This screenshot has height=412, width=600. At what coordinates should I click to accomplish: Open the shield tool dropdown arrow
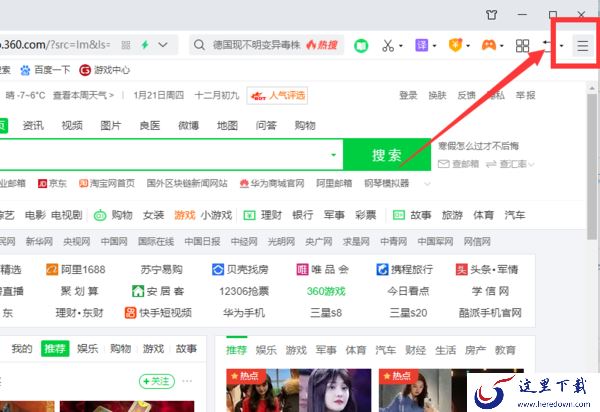[x=468, y=46]
